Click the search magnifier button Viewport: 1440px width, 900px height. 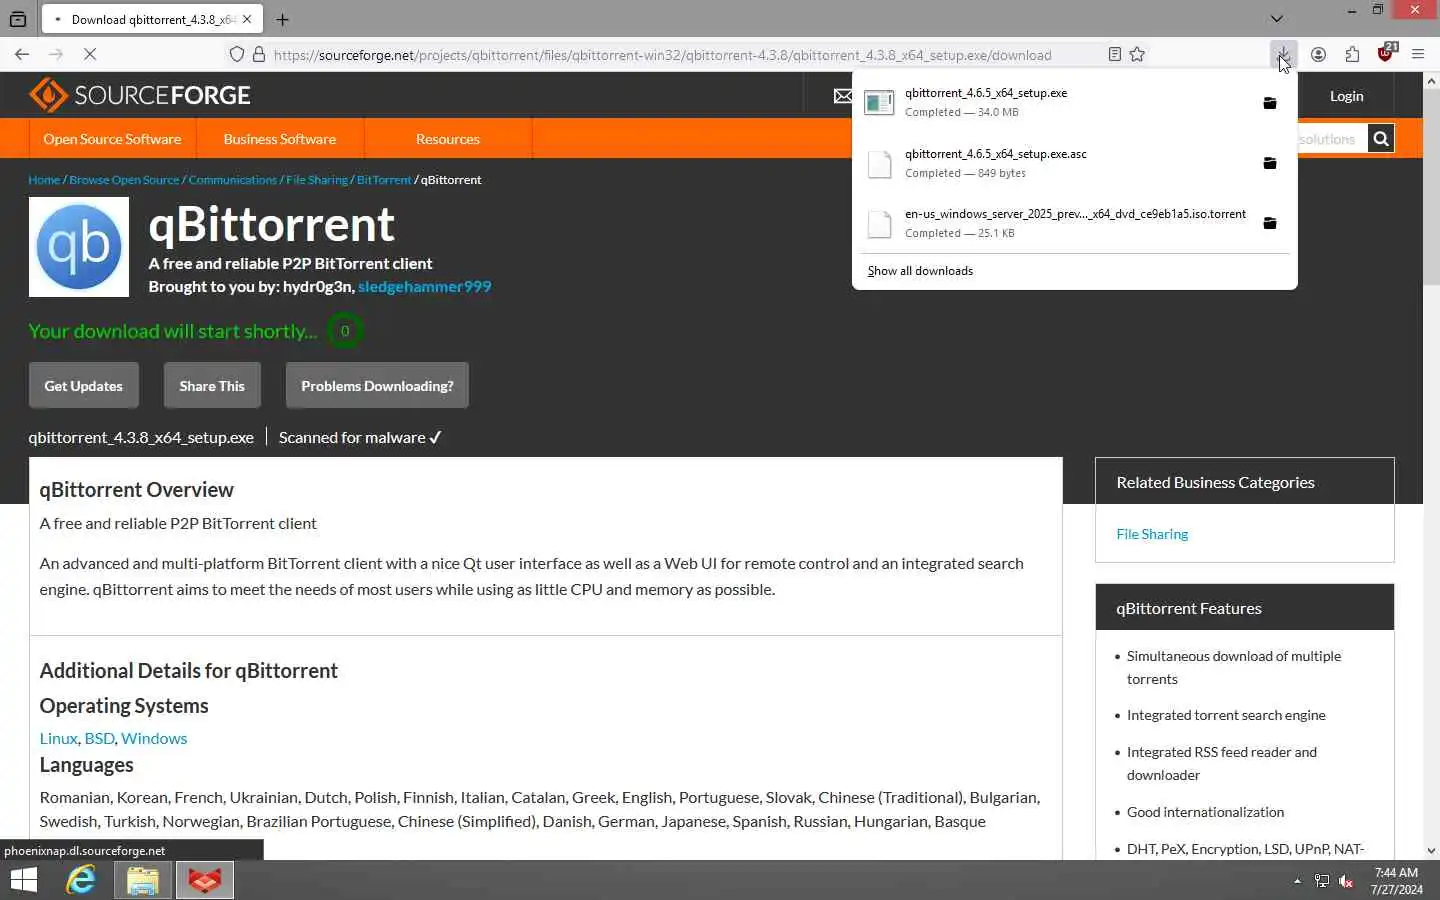point(1381,139)
